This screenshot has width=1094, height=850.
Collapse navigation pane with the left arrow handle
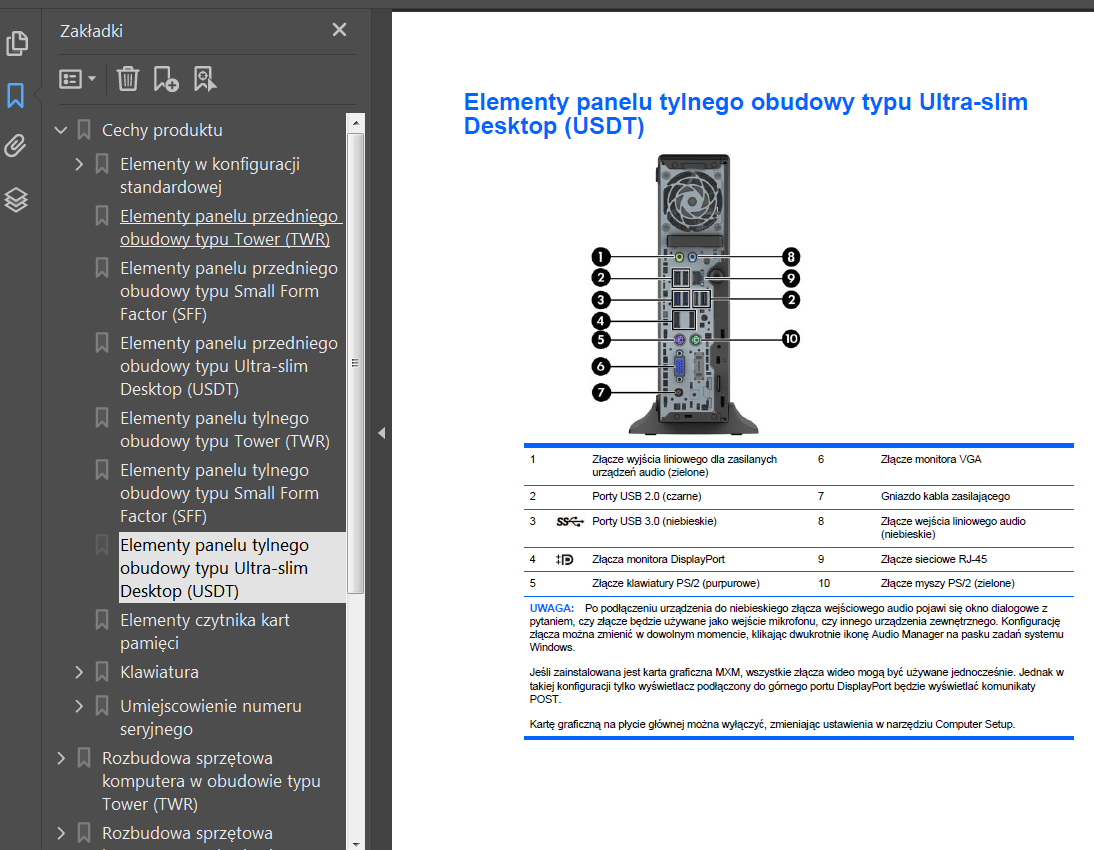coord(382,433)
